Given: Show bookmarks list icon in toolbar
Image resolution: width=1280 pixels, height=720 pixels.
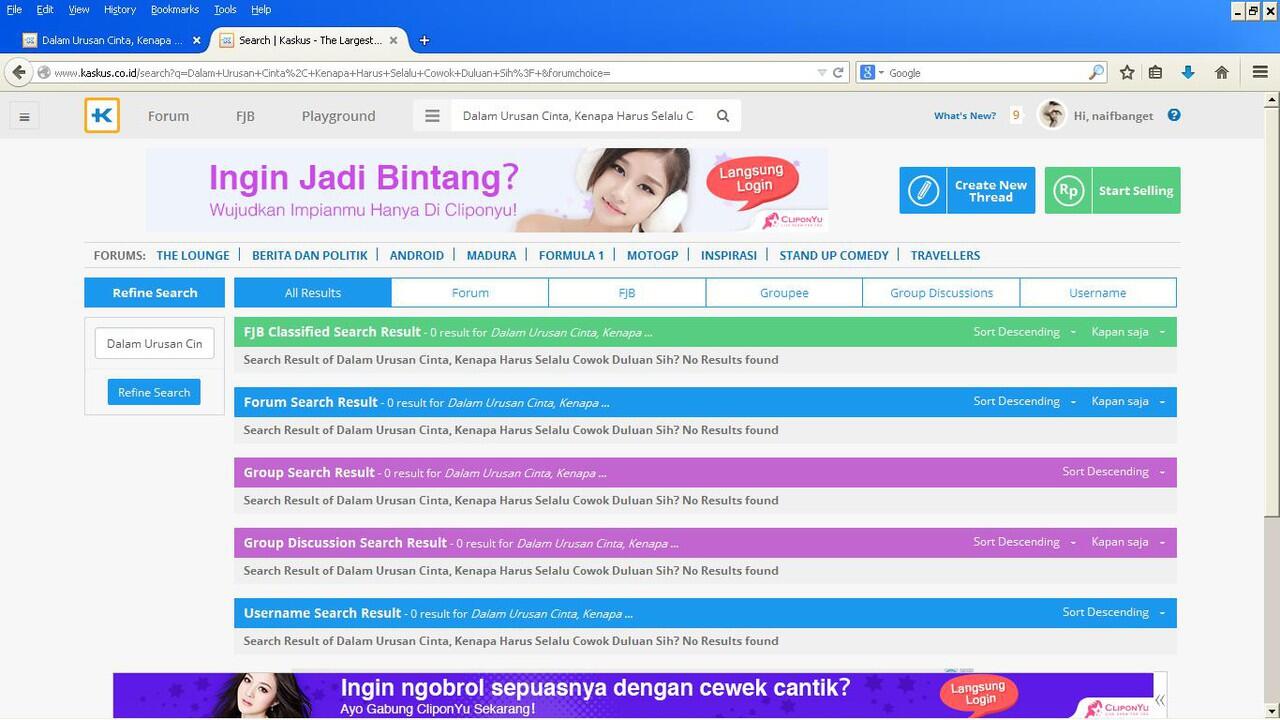Looking at the screenshot, I should pos(1155,72).
